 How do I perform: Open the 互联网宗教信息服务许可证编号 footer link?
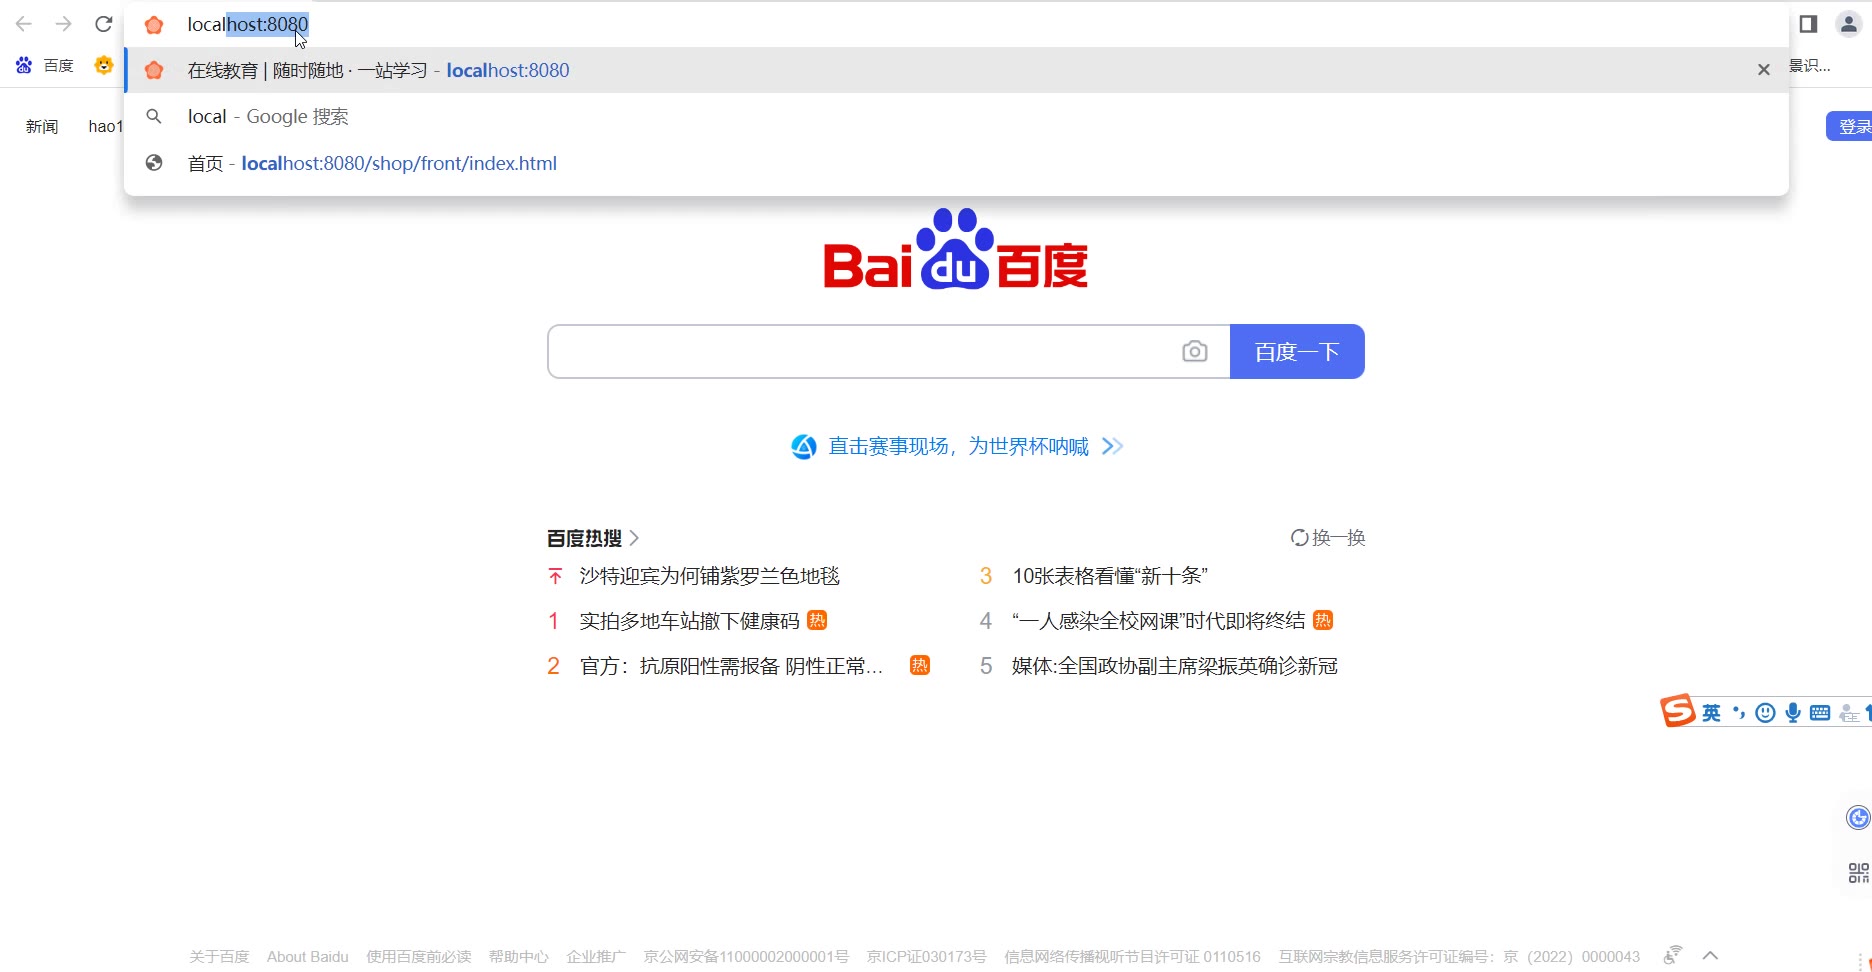(x=1459, y=957)
